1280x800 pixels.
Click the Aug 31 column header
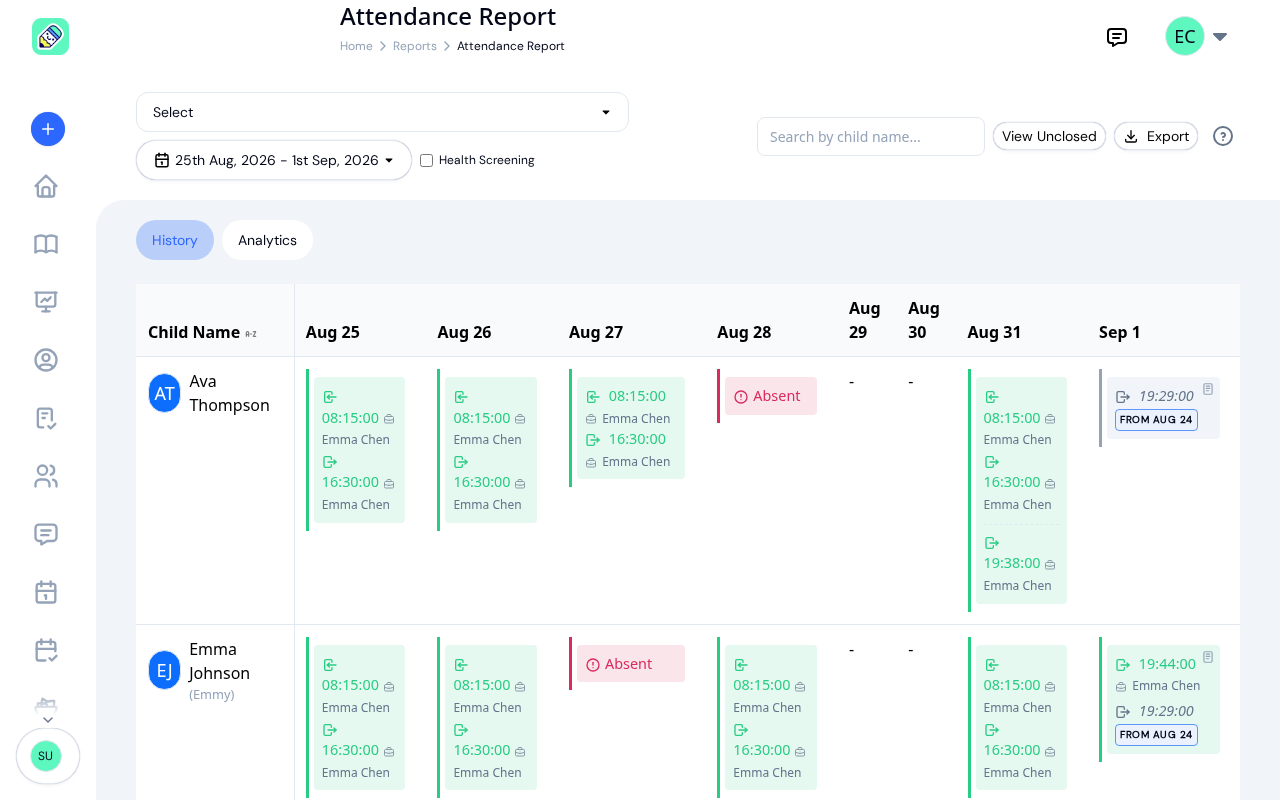tap(994, 332)
